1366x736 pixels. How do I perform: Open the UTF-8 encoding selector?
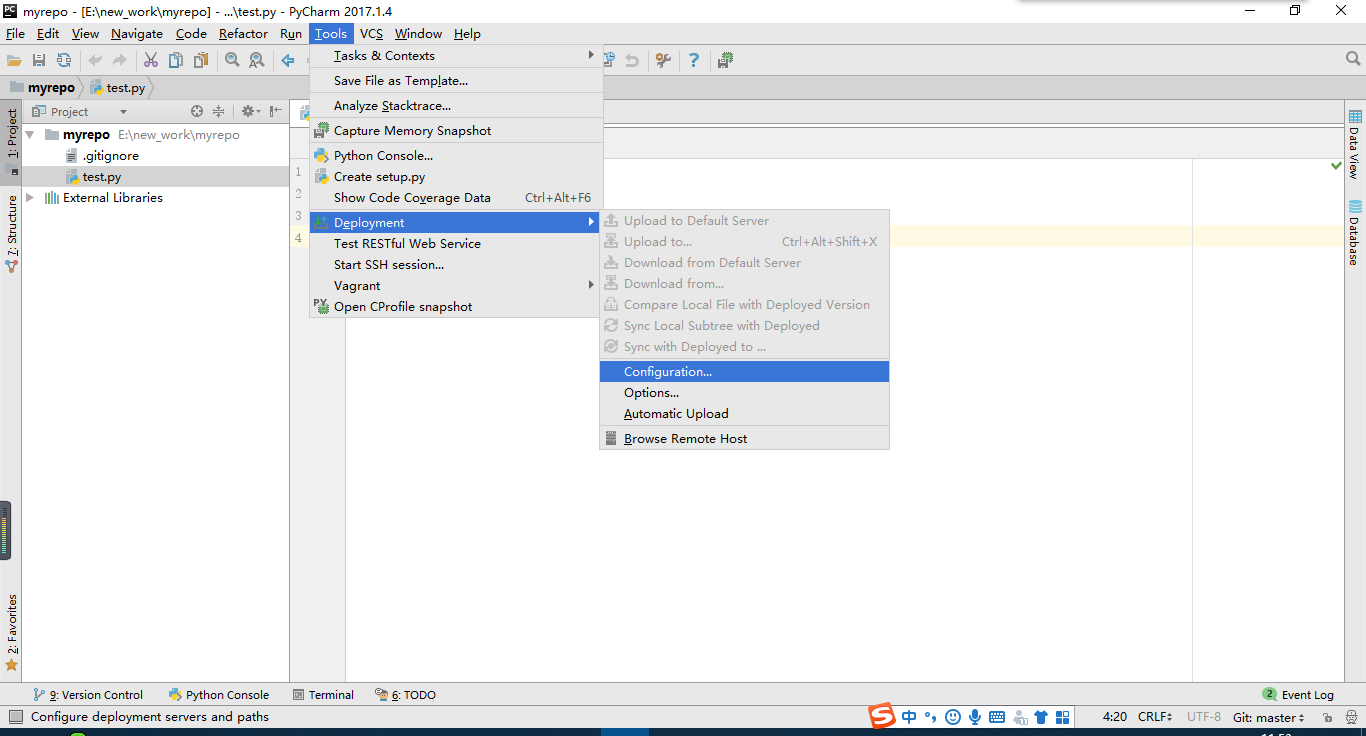(1204, 717)
